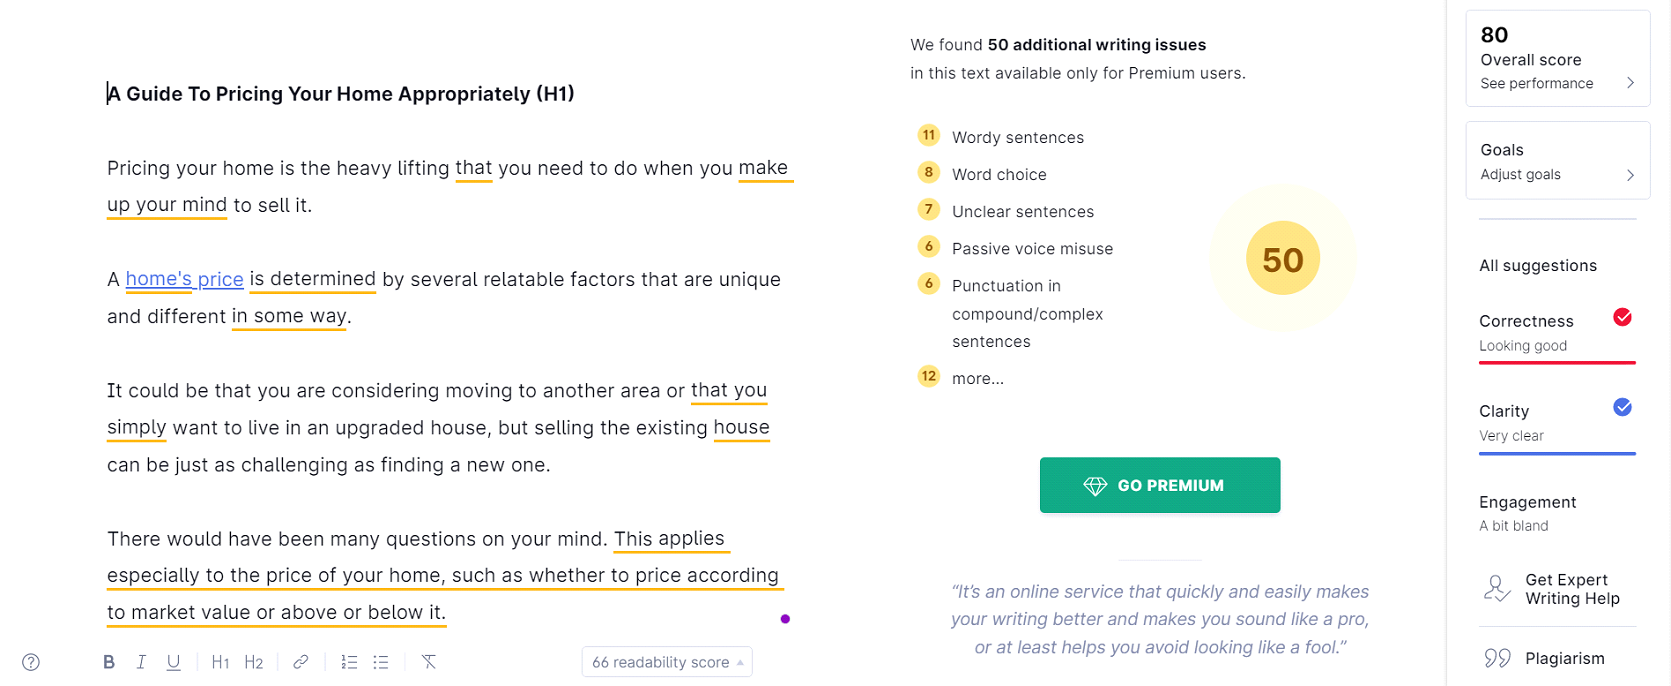This screenshot has height=686, width=1671.
Task: Open Adjust goals chevron
Action: point(1630,175)
